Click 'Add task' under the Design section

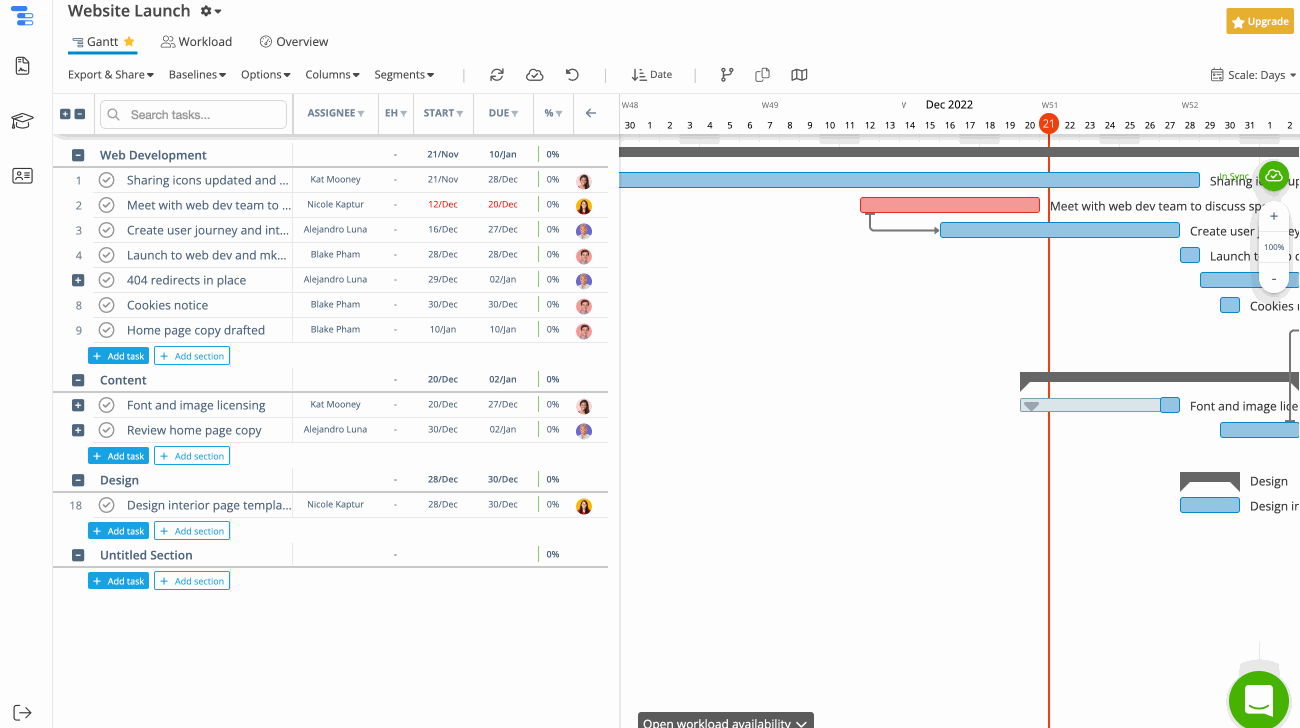pyautogui.click(x=118, y=530)
